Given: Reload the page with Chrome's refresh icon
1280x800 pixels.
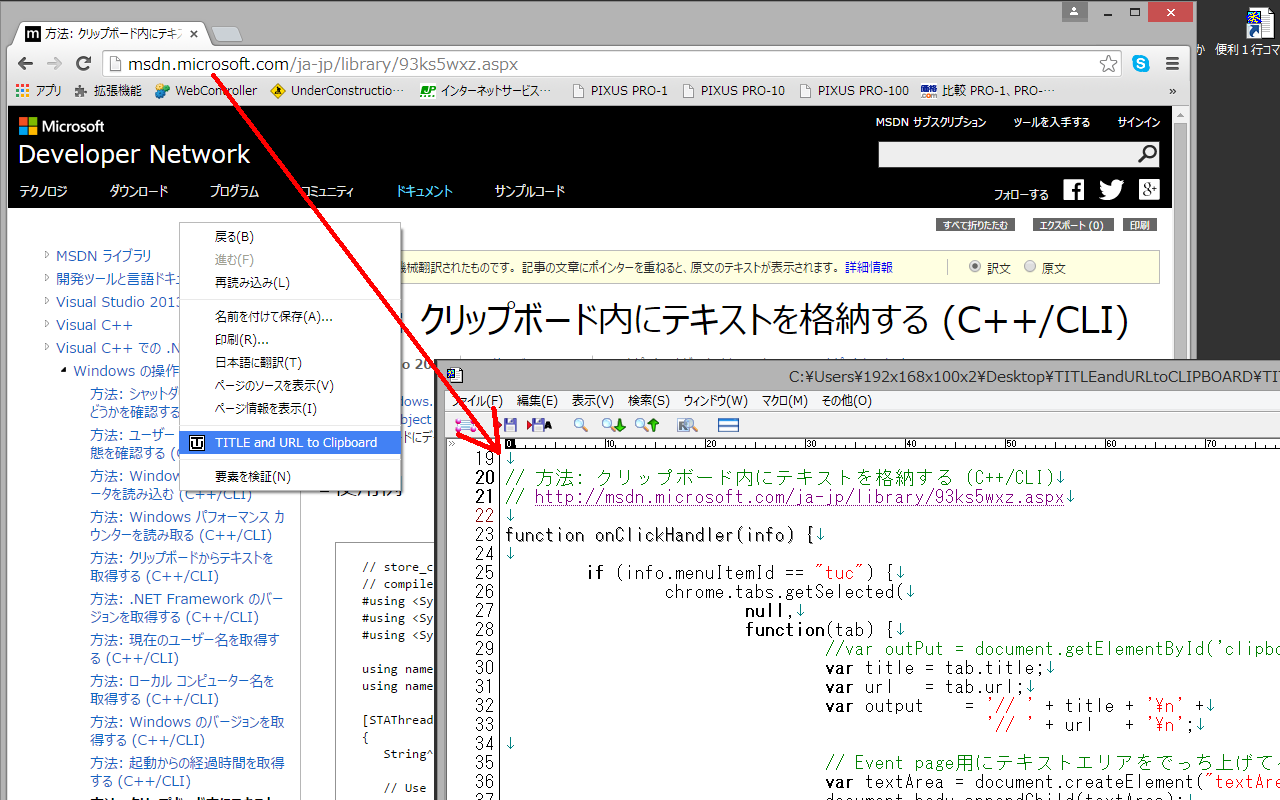Looking at the screenshot, I should (x=84, y=64).
